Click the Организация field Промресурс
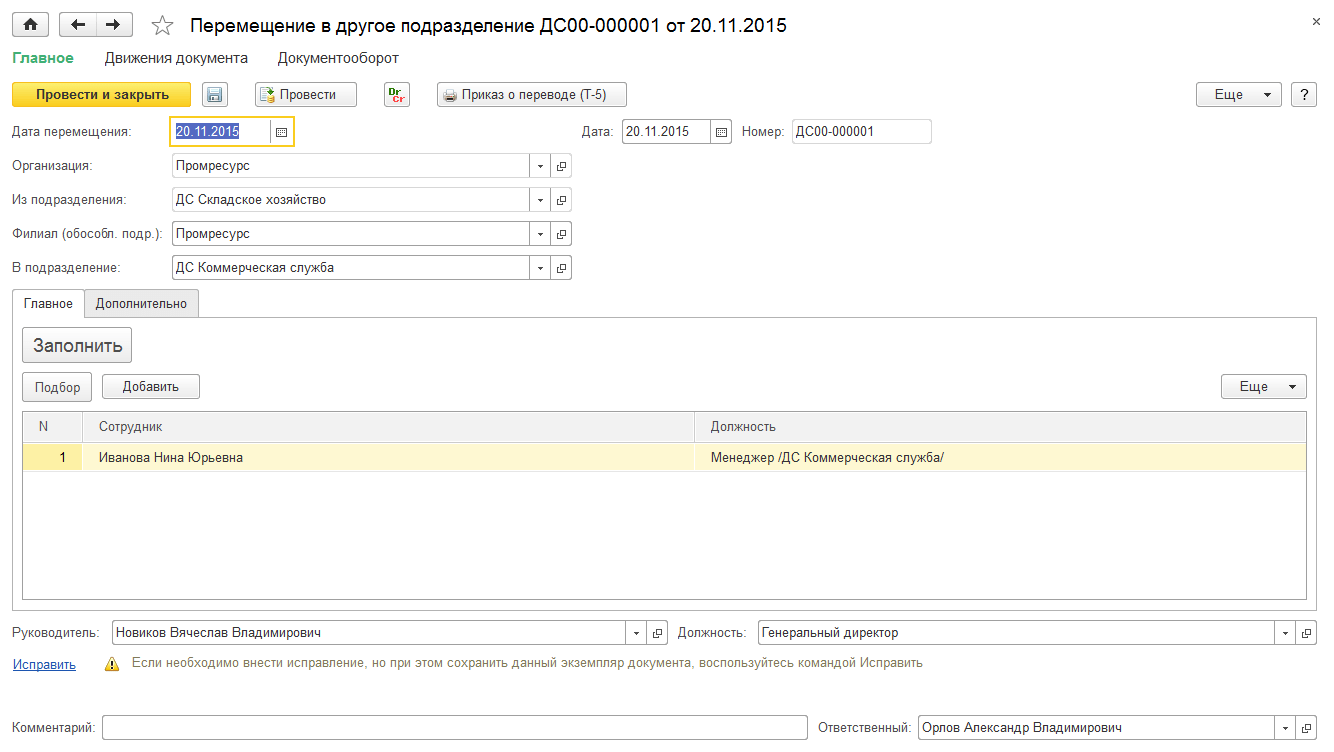Image resolution: width=1334 pixels, height=752 pixels. click(x=351, y=166)
